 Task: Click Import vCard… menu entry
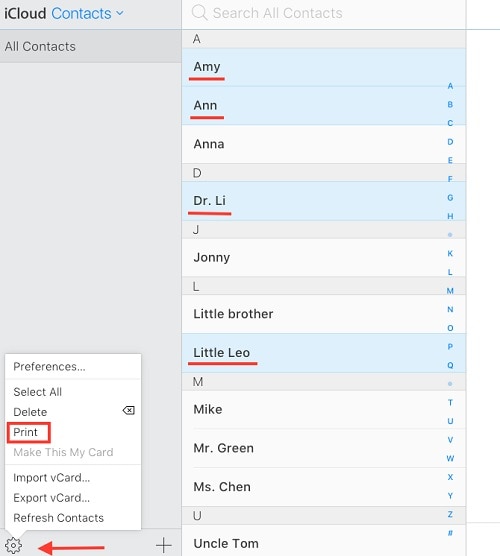[51, 478]
